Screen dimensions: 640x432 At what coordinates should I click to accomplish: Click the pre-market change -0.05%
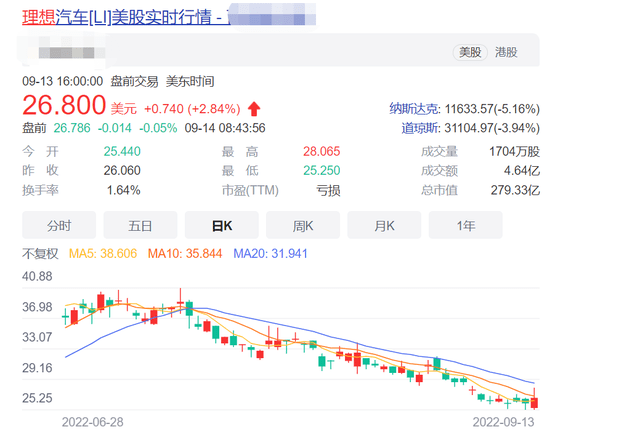coord(158,128)
